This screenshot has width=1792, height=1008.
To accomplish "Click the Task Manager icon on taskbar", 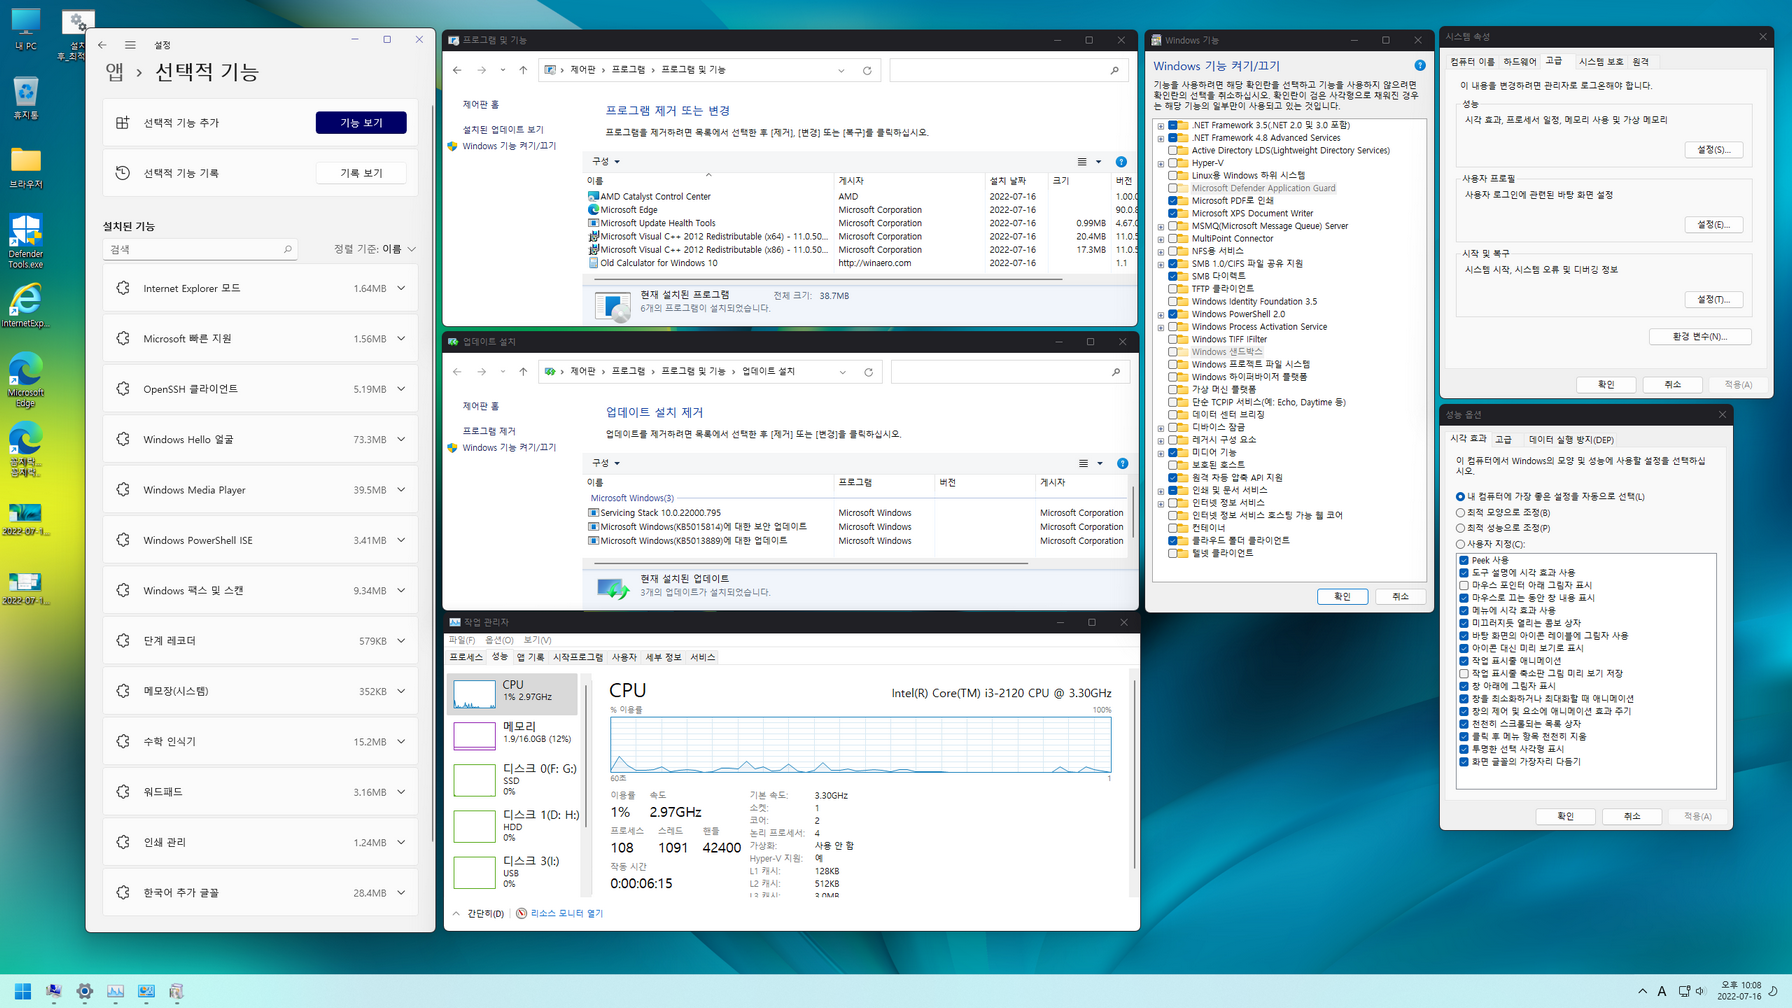I will tap(115, 991).
